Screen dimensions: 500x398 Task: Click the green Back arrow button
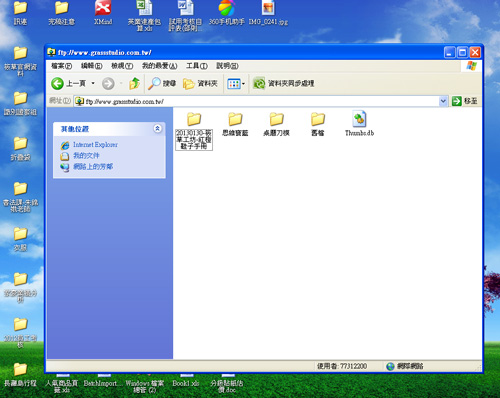pyautogui.click(x=57, y=83)
